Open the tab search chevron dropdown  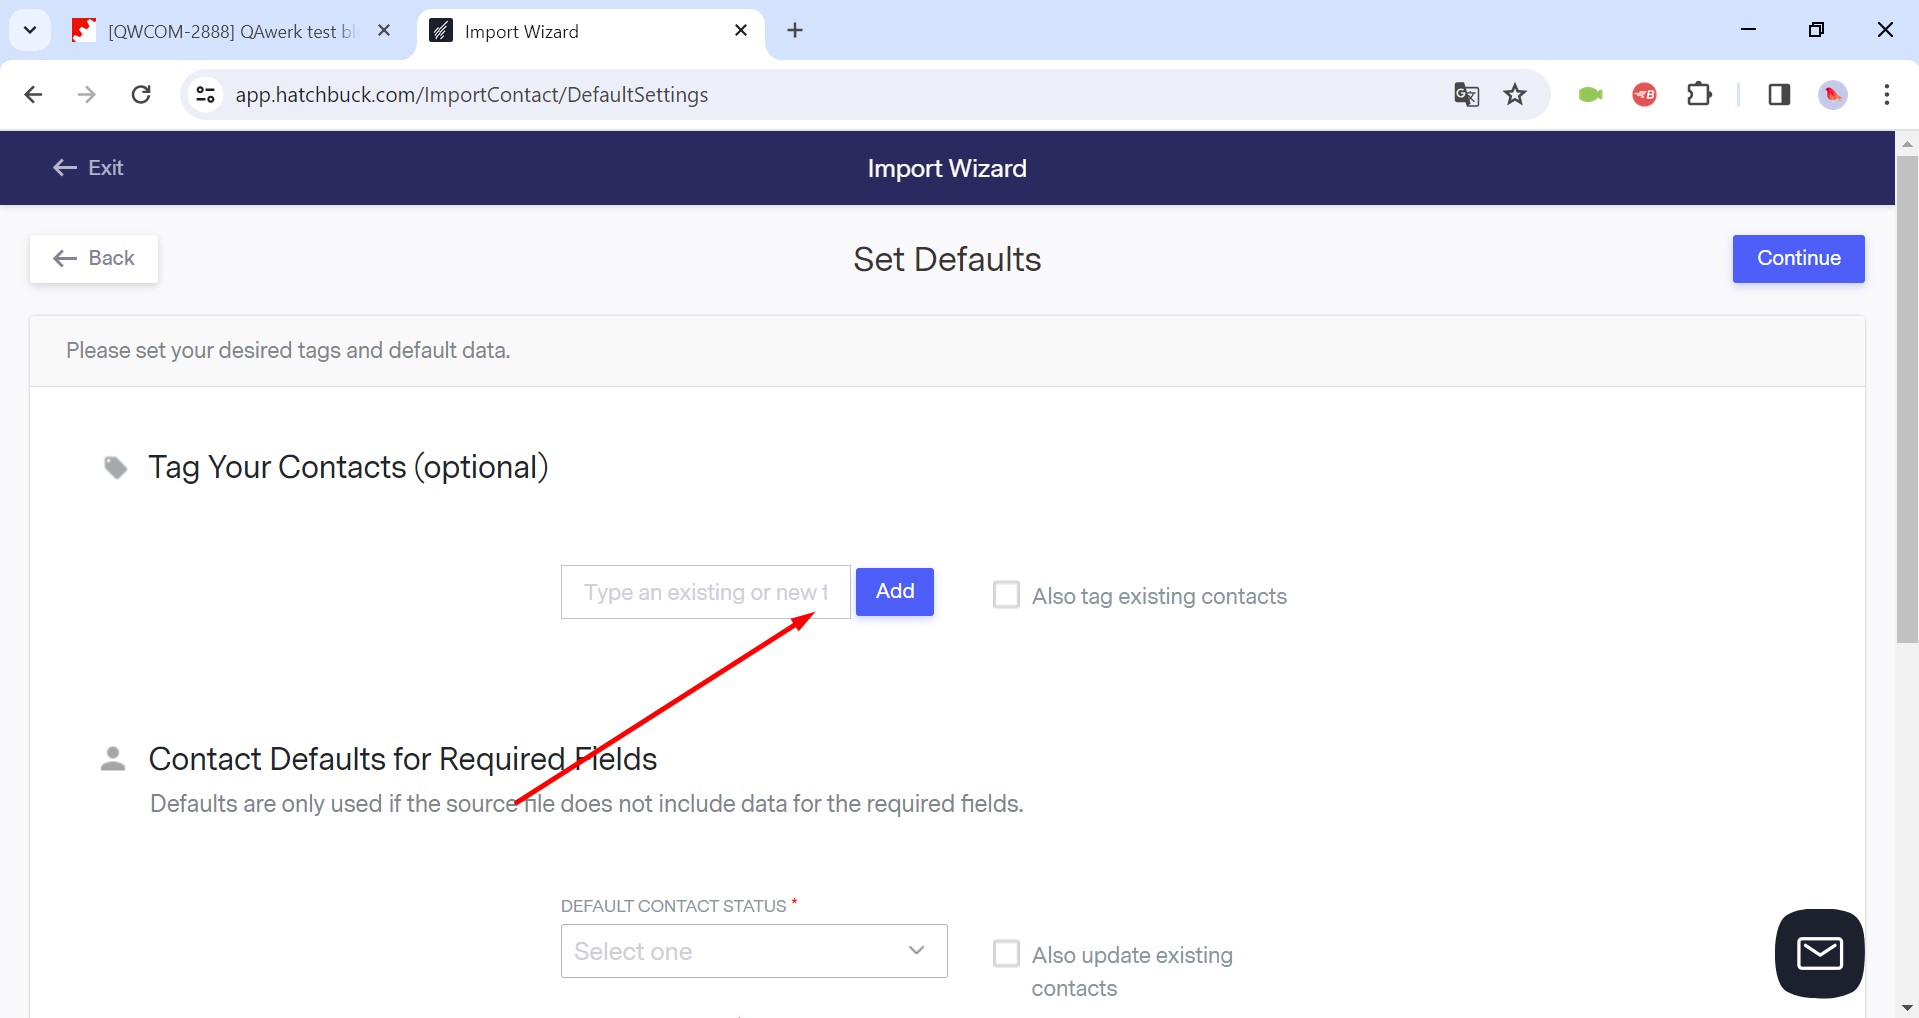30,30
